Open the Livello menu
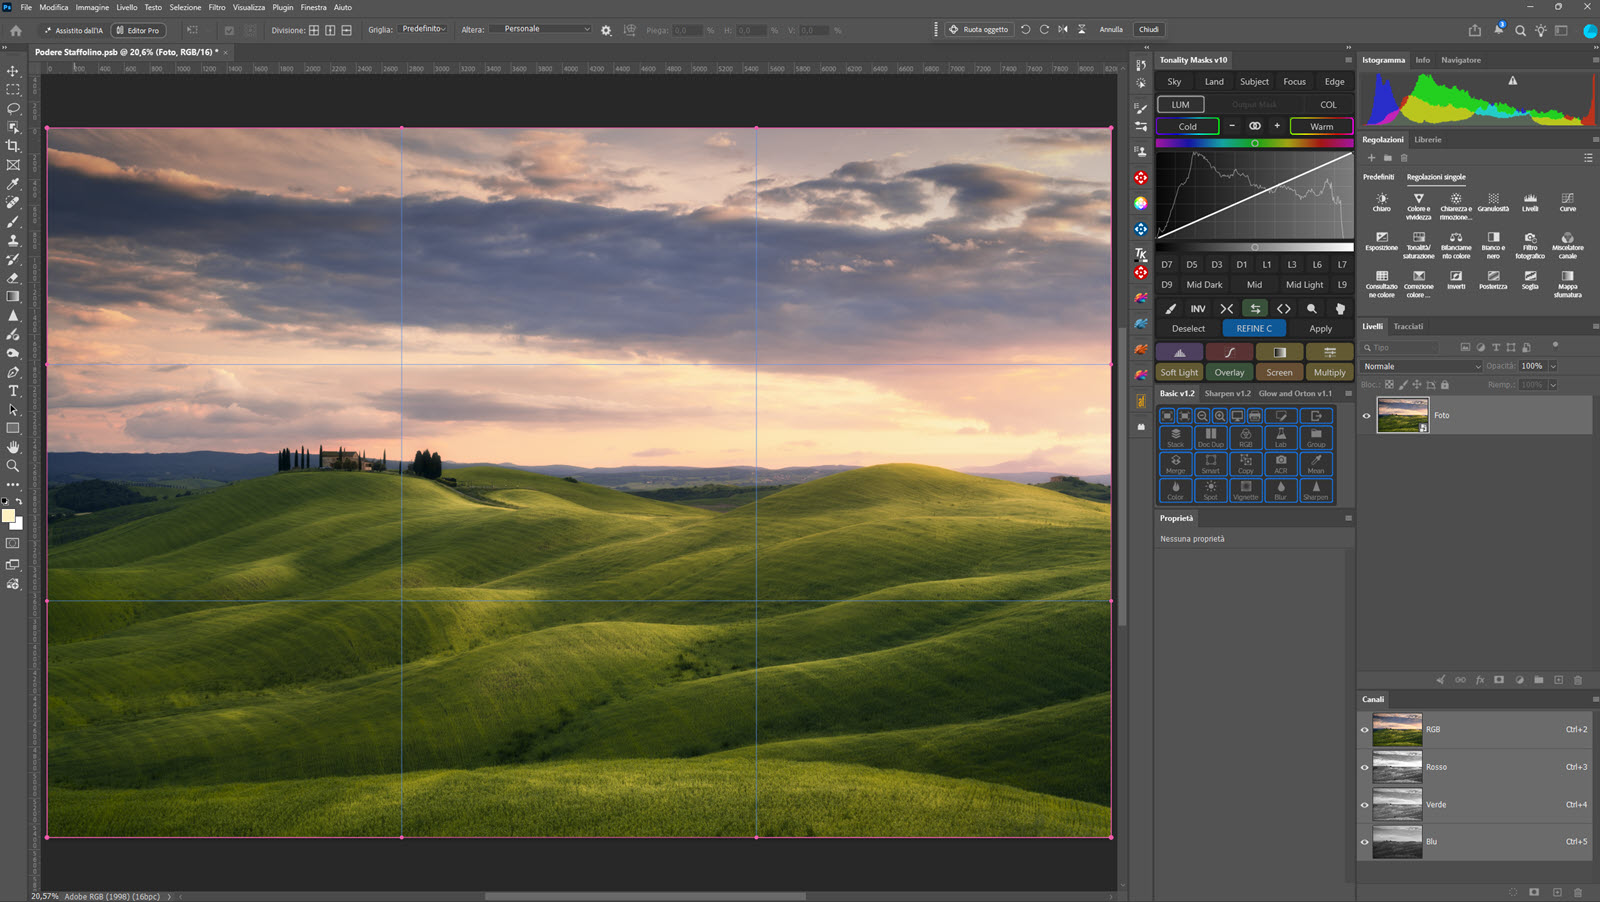Screen dimensions: 1600x902 click(x=127, y=7)
